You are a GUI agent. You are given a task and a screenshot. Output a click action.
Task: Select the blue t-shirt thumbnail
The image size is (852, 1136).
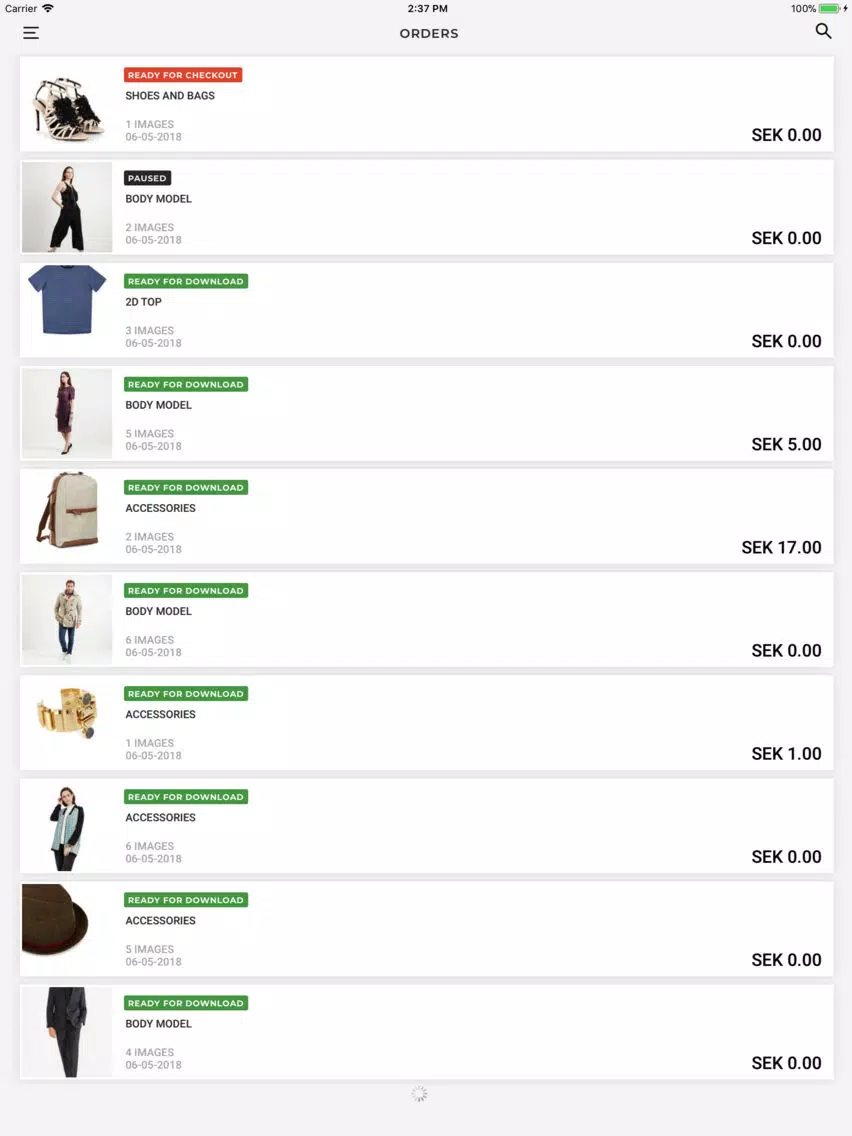click(x=67, y=310)
